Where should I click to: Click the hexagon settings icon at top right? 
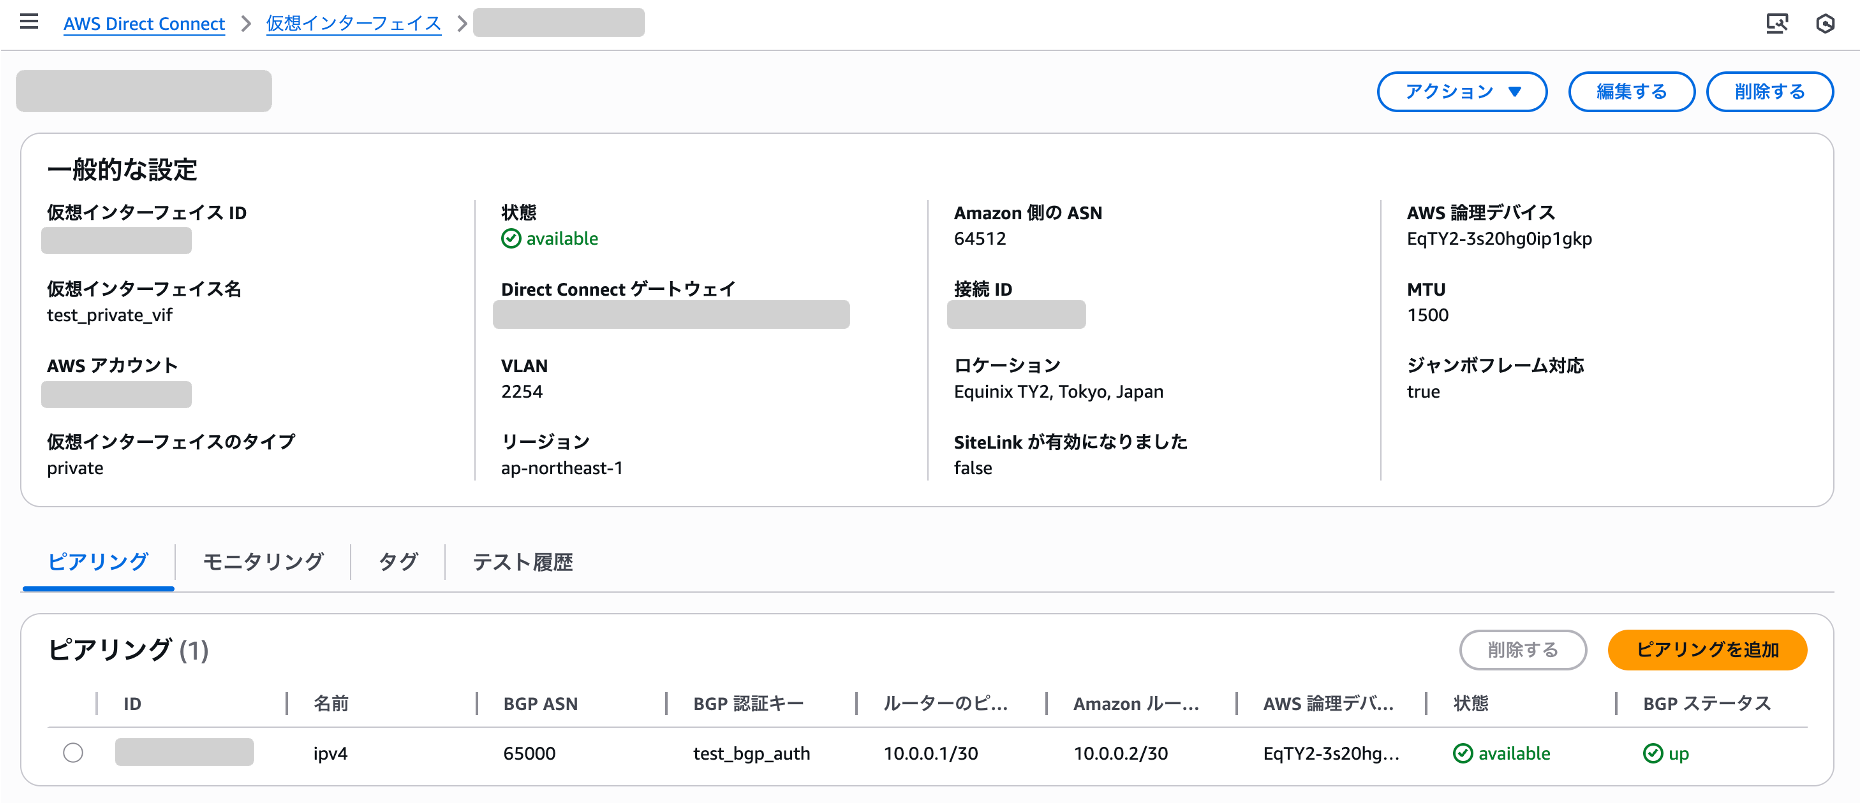(x=1825, y=23)
